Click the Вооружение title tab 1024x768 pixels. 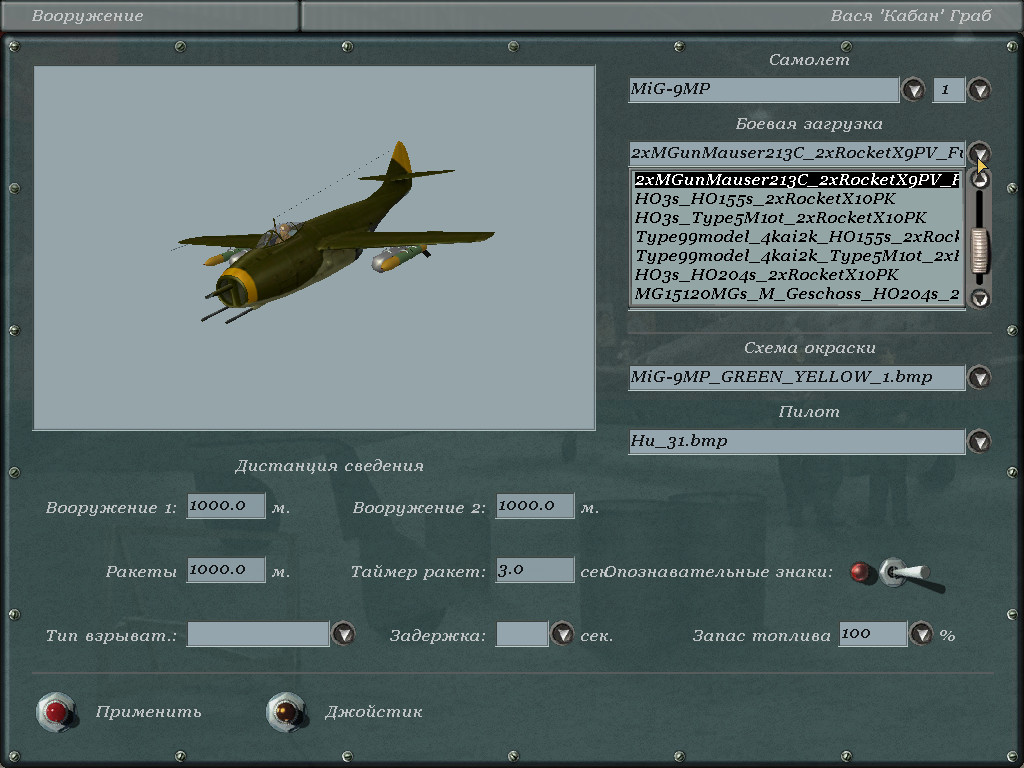pos(150,16)
